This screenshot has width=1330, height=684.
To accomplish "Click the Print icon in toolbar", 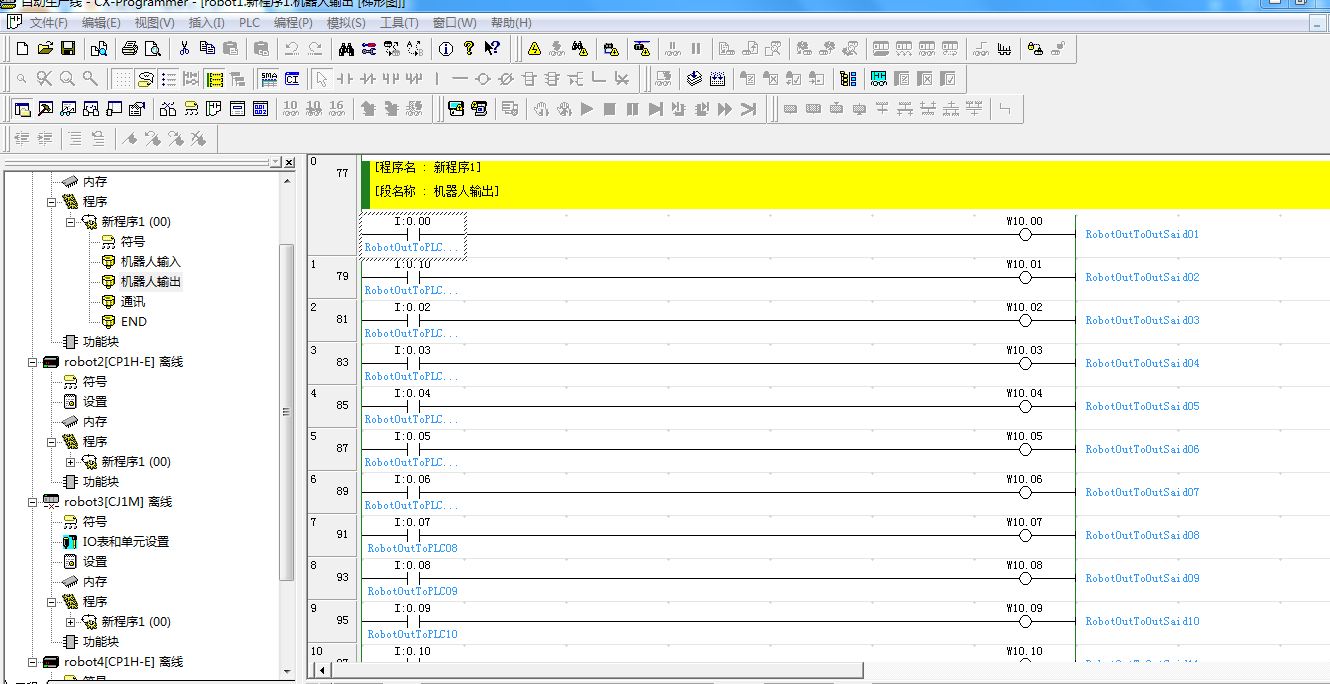I will [129, 48].
